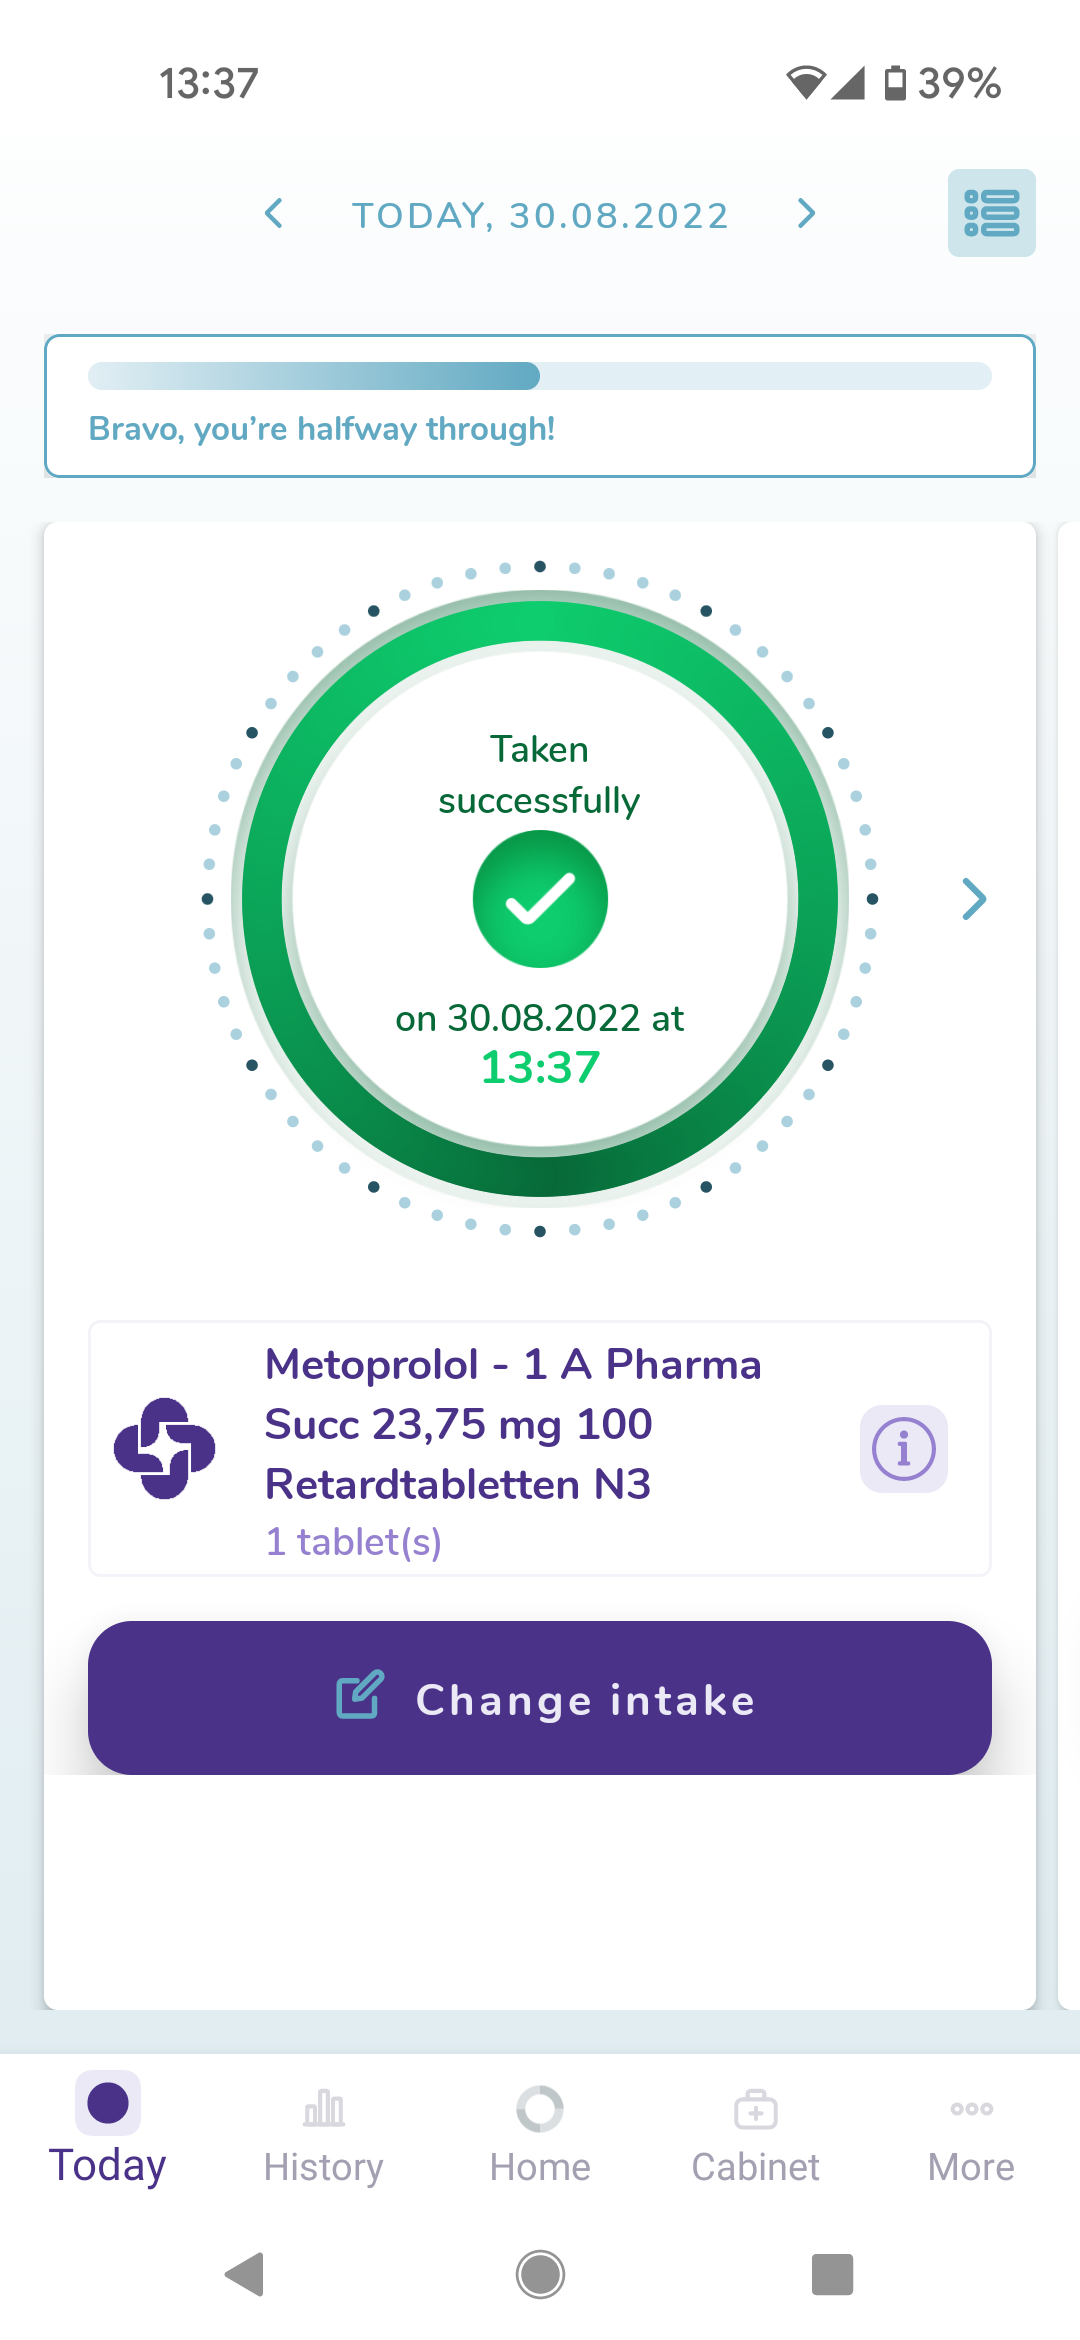Tap the daily progress bar

click(540, 376)
